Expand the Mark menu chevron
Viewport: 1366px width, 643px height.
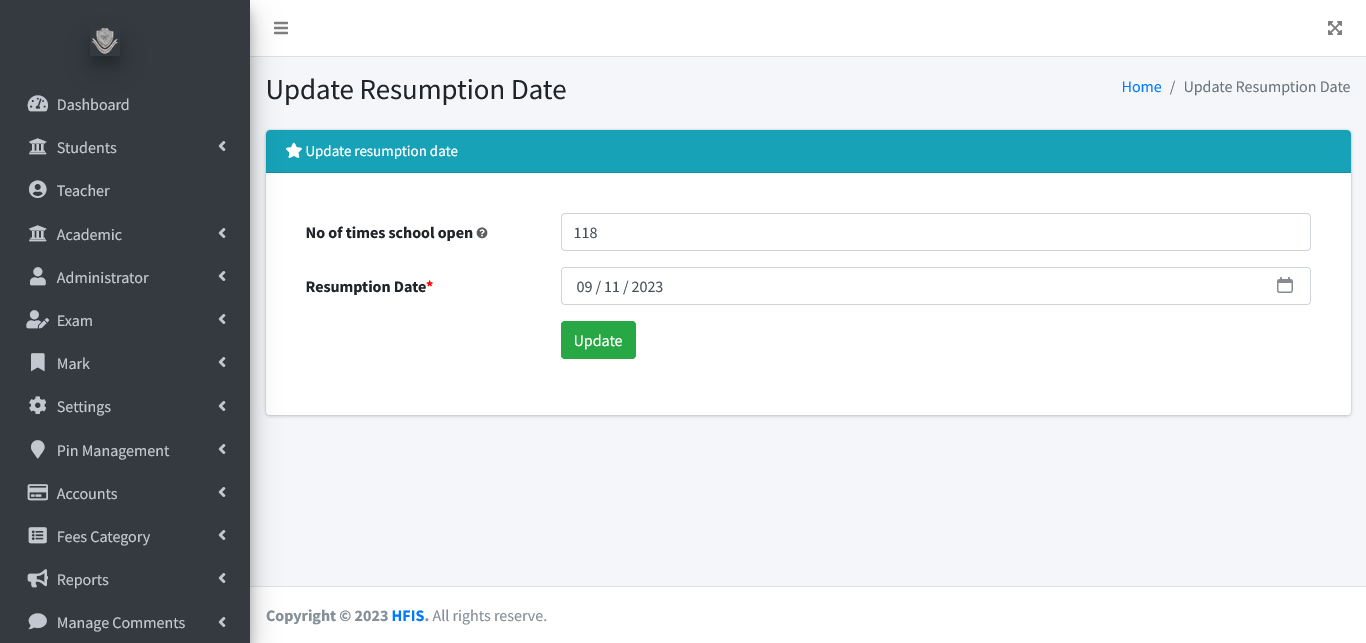point(222,362)
